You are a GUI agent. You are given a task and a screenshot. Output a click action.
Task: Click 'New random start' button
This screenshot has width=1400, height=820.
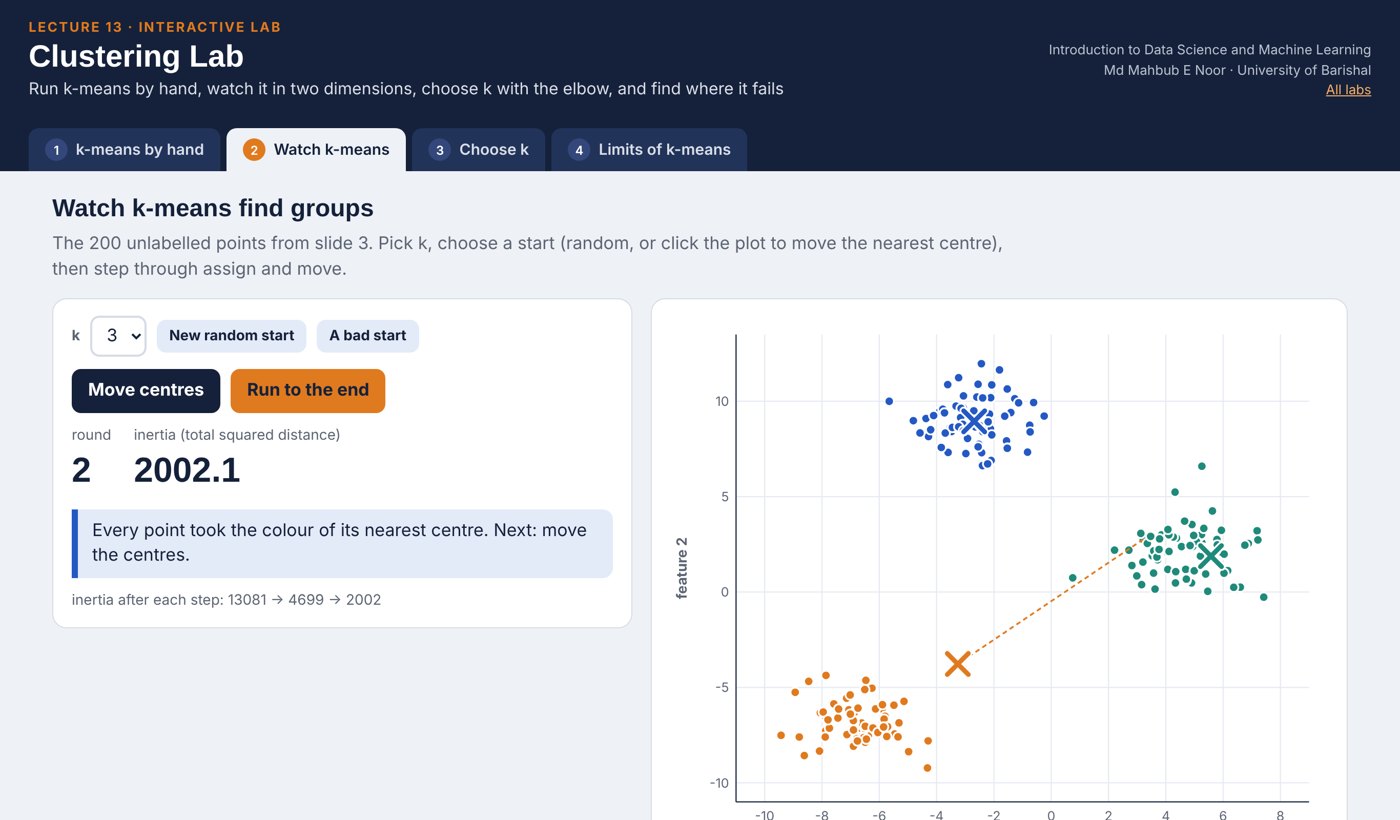(x=231, y=336)
